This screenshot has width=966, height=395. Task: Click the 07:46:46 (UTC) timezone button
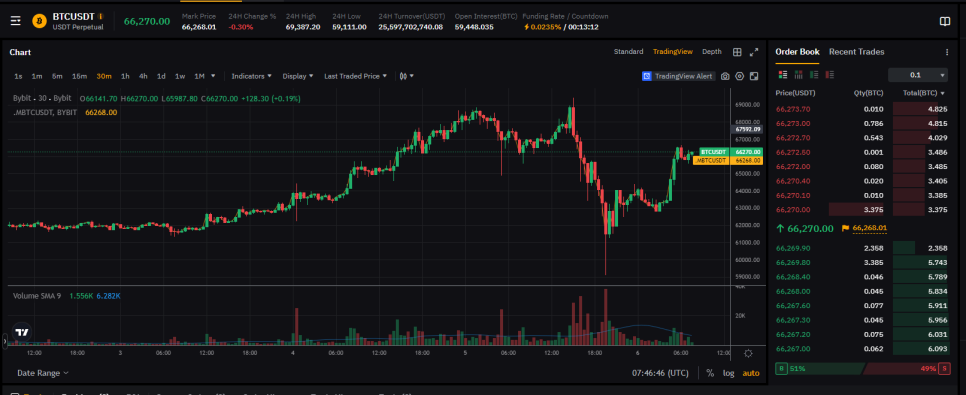(660, 373)
